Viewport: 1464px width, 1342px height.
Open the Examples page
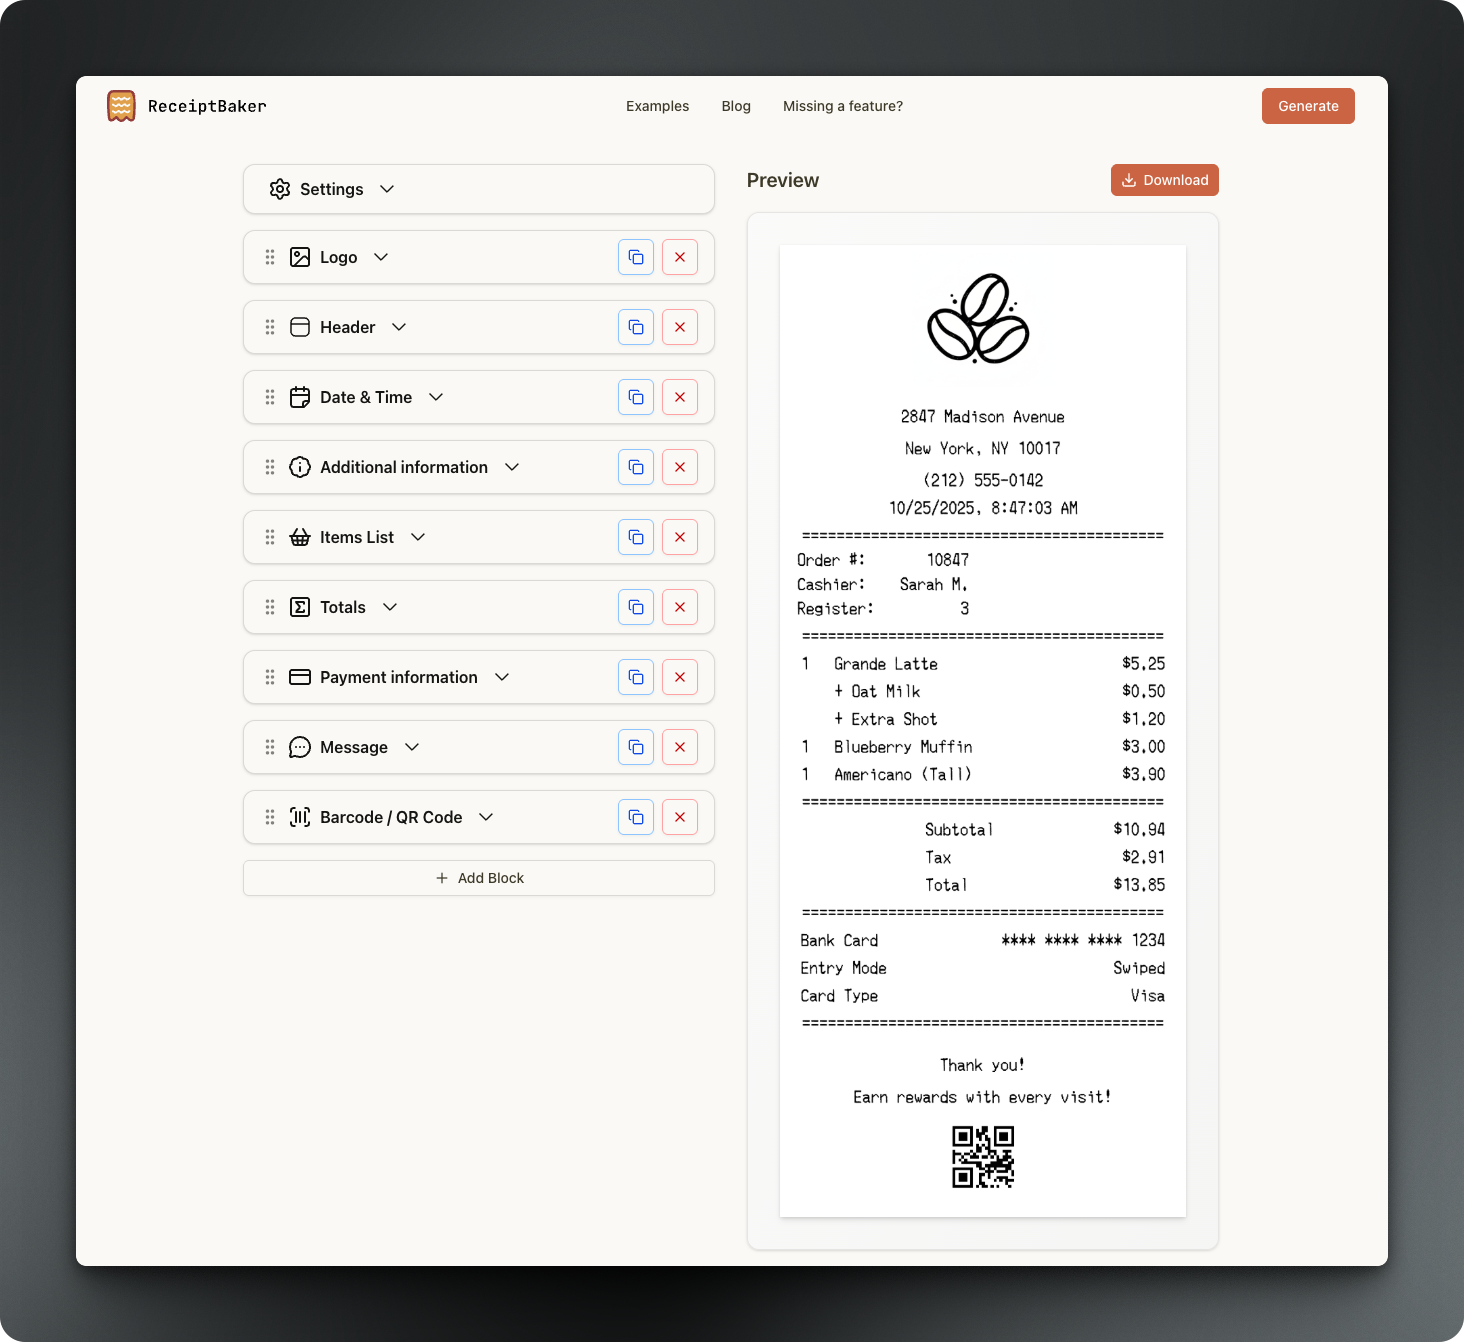(x=657, y=106)
